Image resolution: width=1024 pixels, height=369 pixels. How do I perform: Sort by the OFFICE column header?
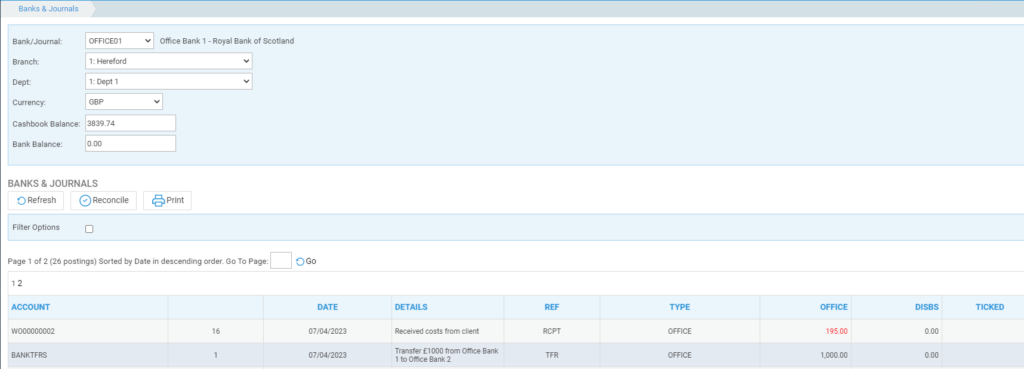tap(834, 307)
